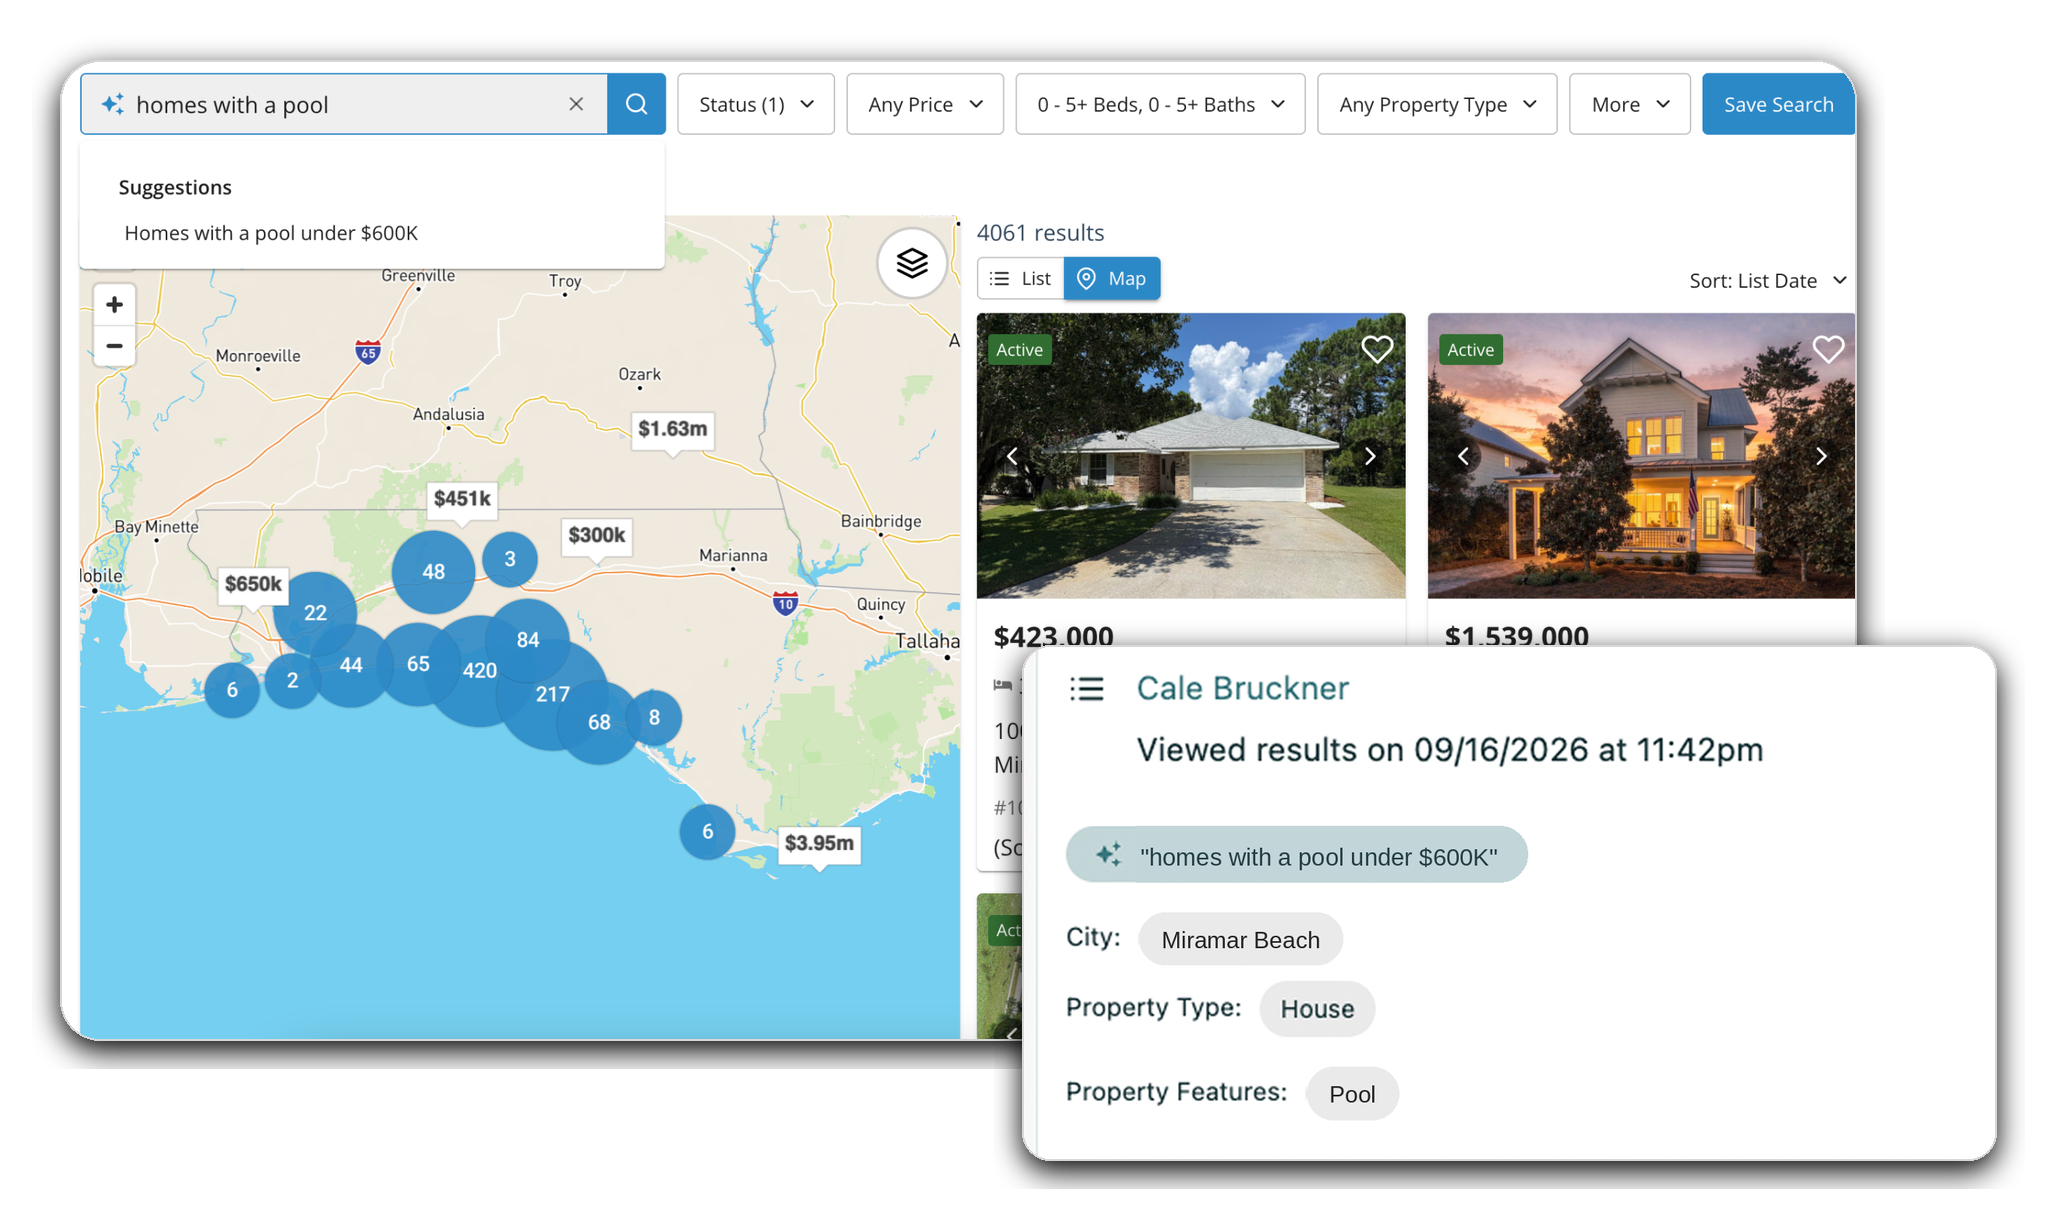Image resolution: width=2057 pixels, height=1221 pixels.
Task: Expand the Any Property Type filter
Action: coord(1437,104)
